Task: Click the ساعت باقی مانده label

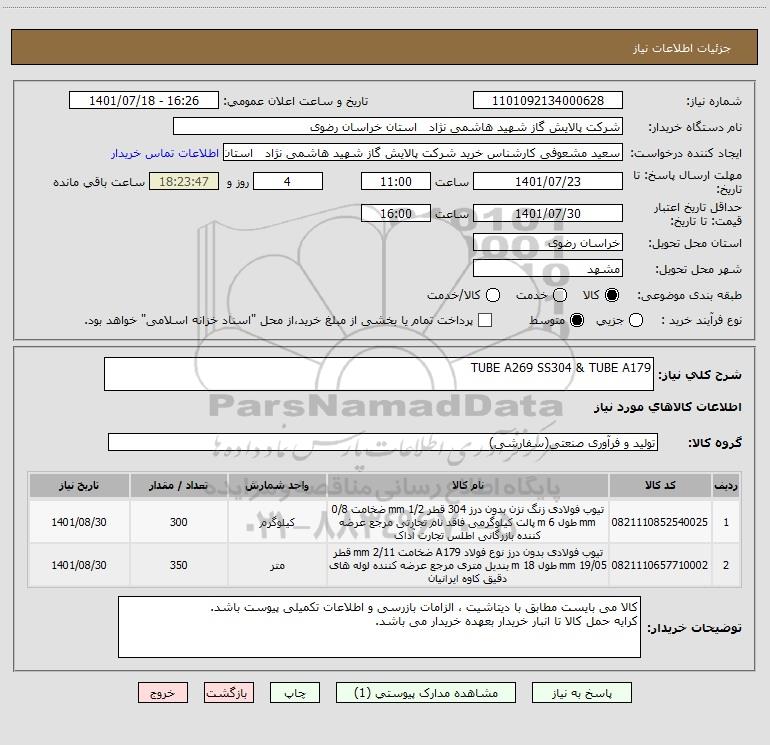Action: (x=99, y=182)
